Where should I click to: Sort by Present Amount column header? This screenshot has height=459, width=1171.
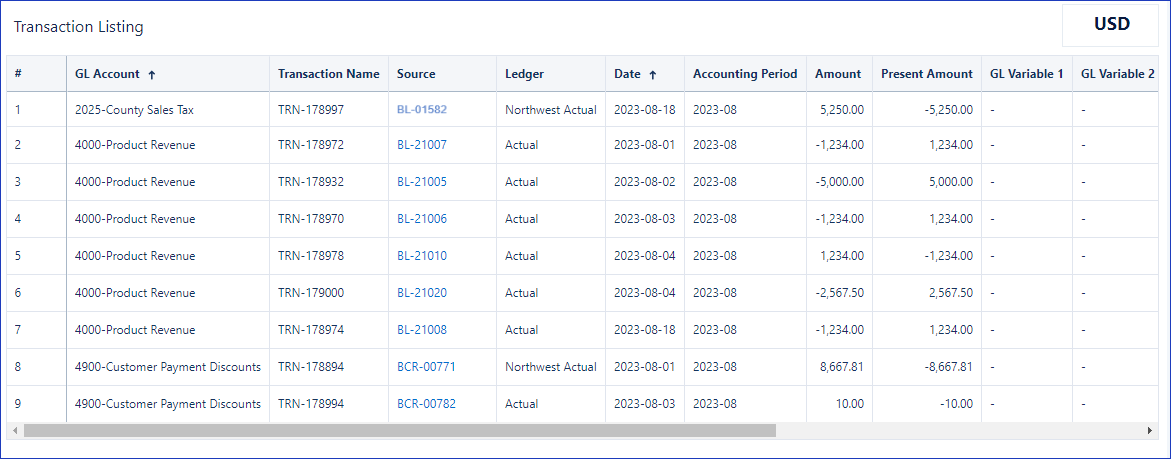tap(927, 74)
